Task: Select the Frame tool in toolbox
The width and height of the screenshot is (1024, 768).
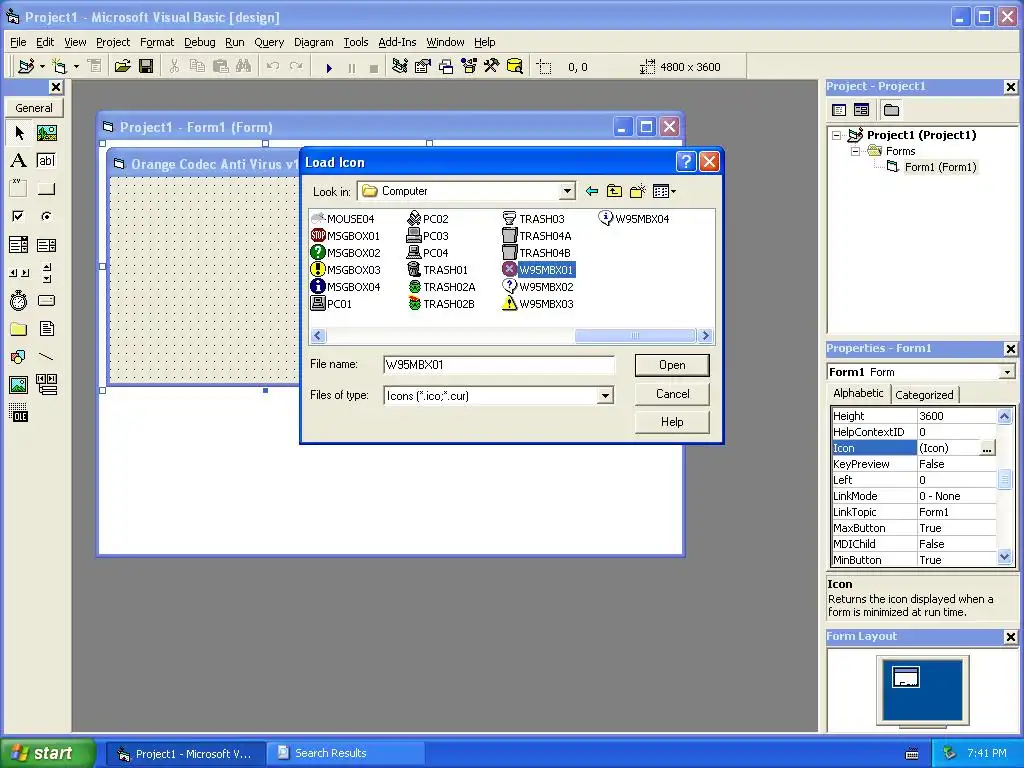Action: pyautogui.click(x=19, y=189)
